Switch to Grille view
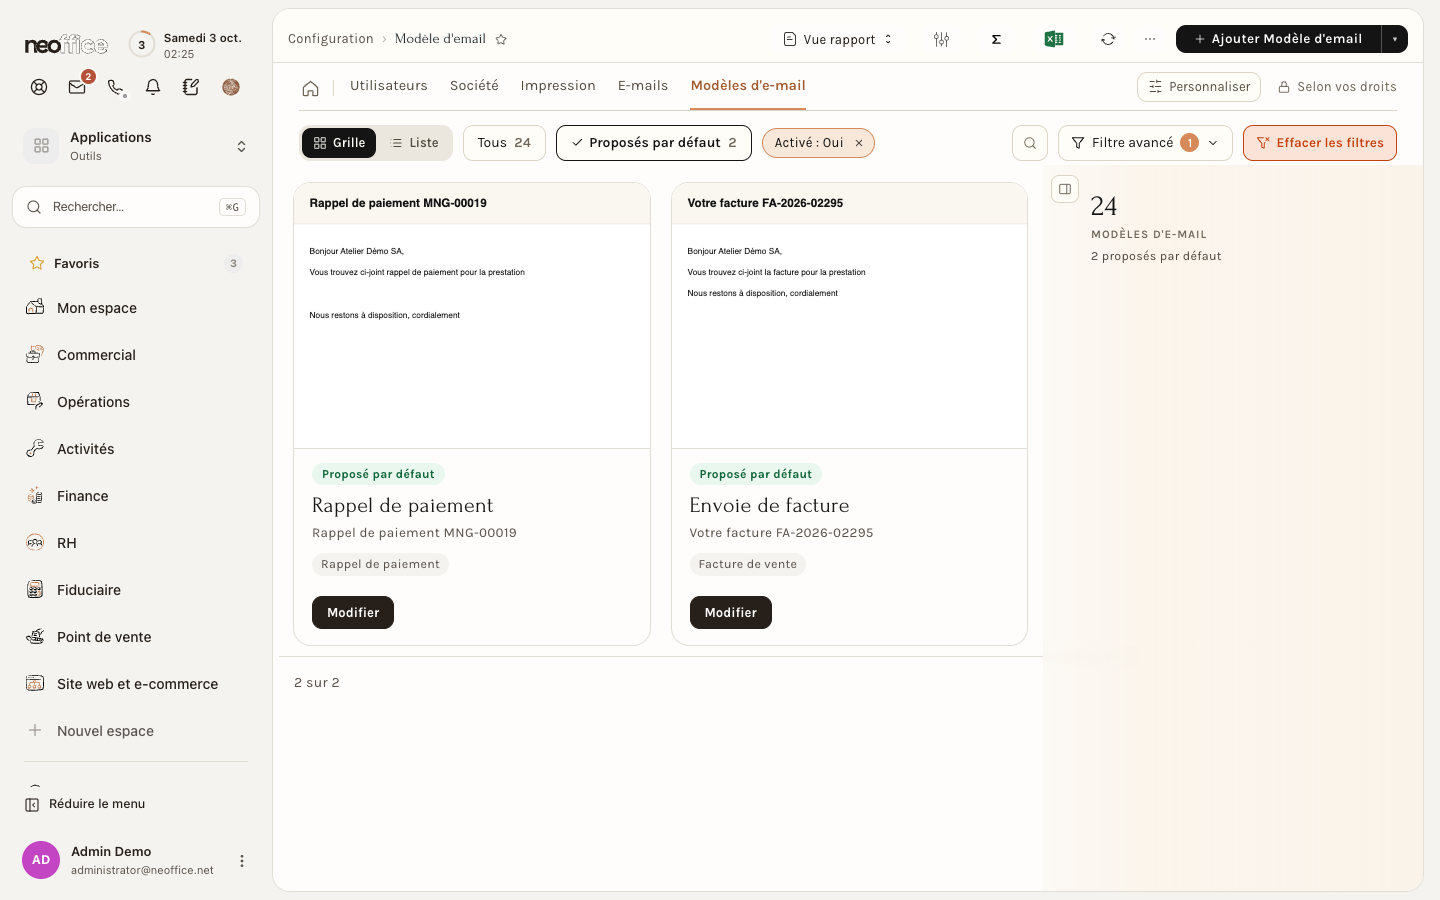 (x=339, y=143)
